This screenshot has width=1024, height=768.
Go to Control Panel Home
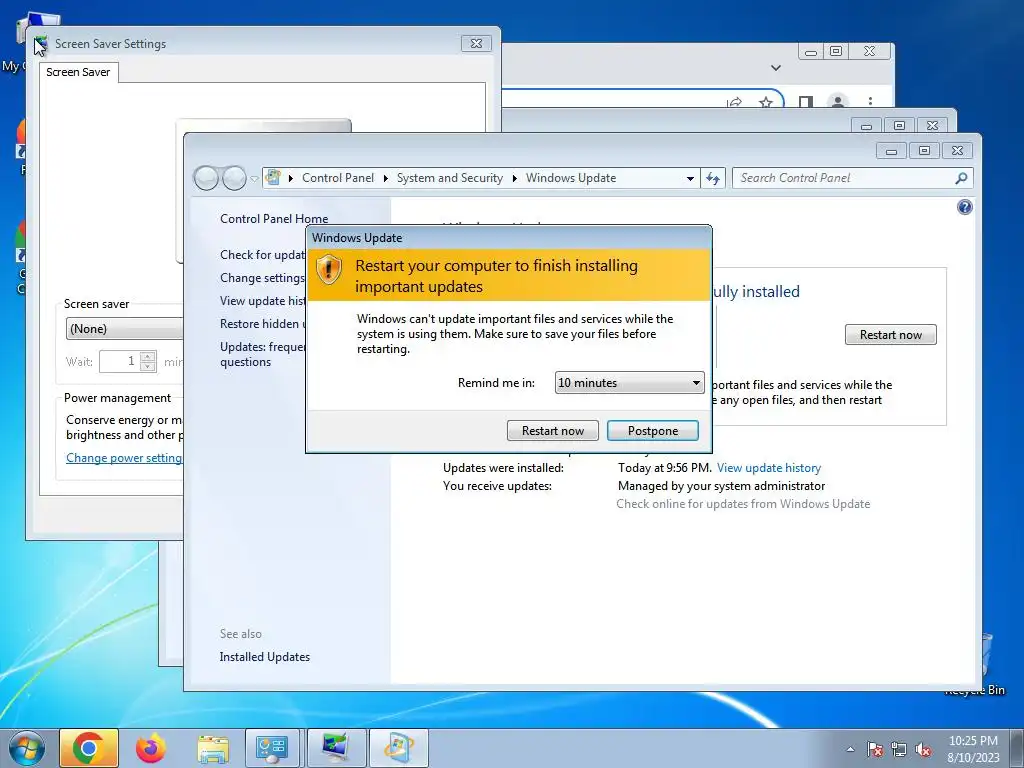[x=274, y=219]
